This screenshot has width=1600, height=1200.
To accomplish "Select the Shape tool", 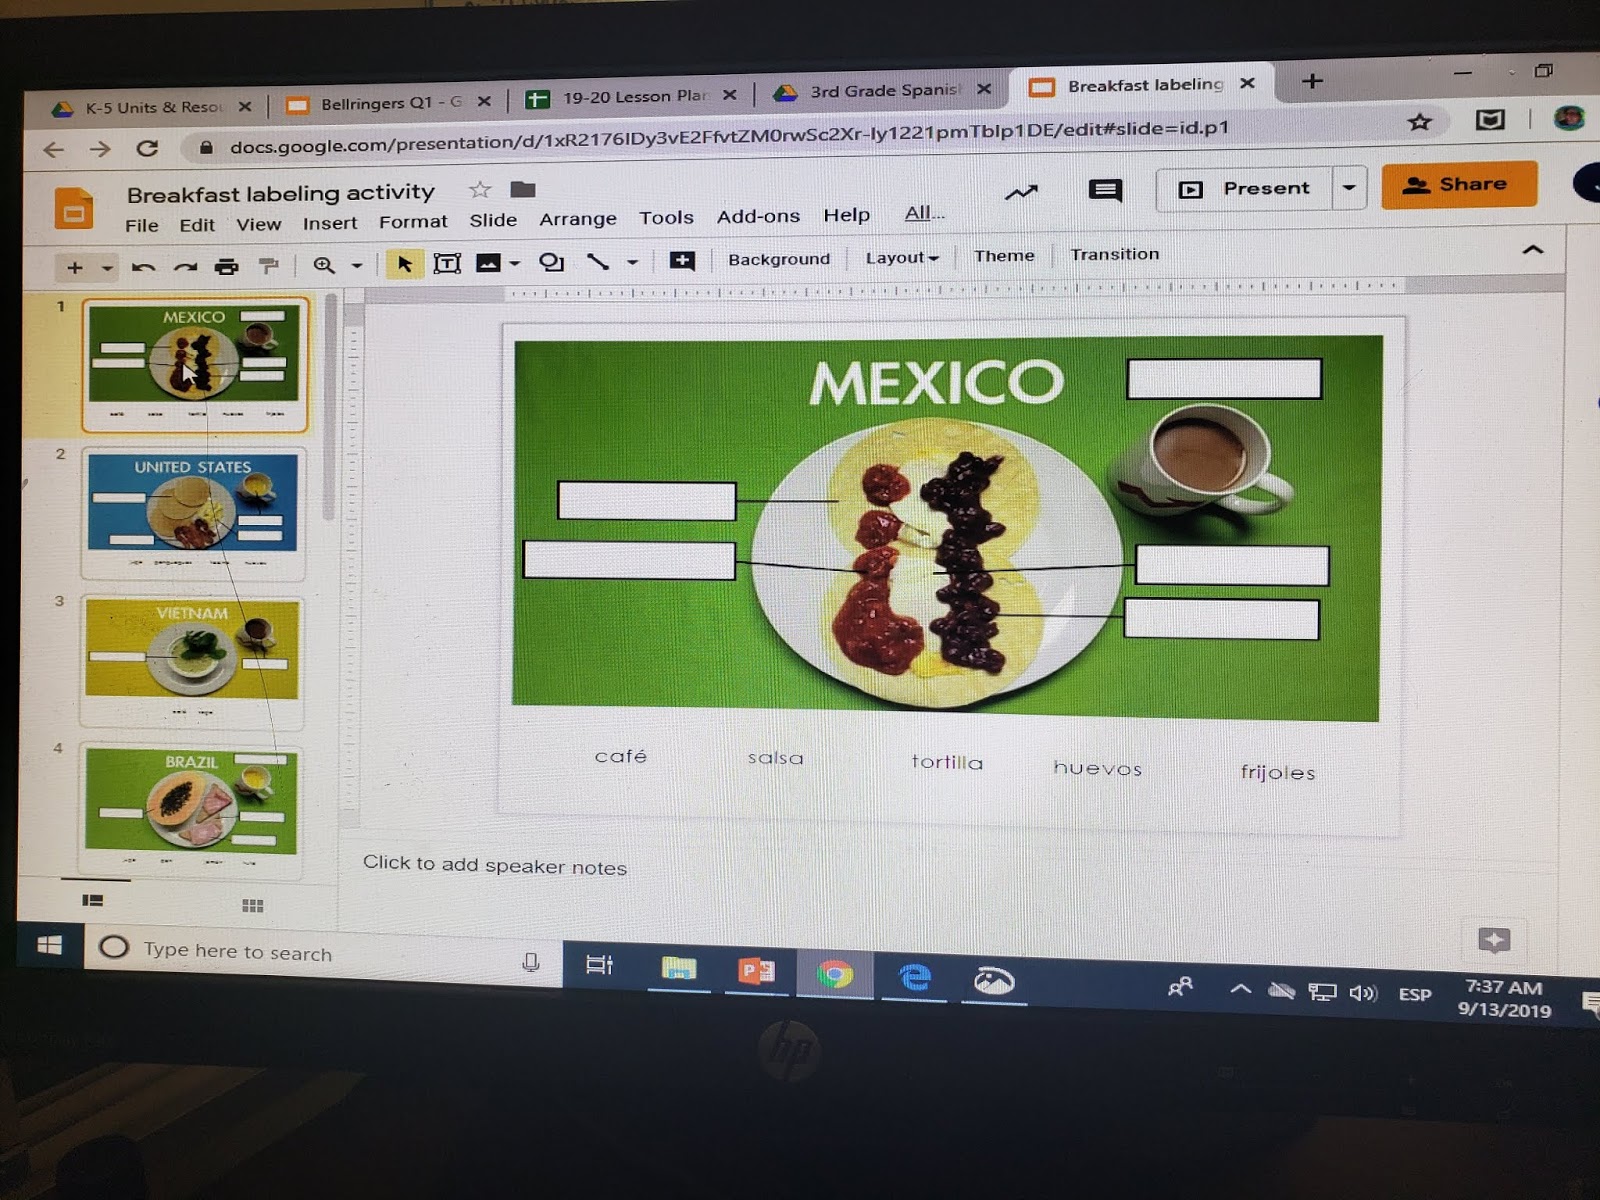I will click(x=550, y=262).
